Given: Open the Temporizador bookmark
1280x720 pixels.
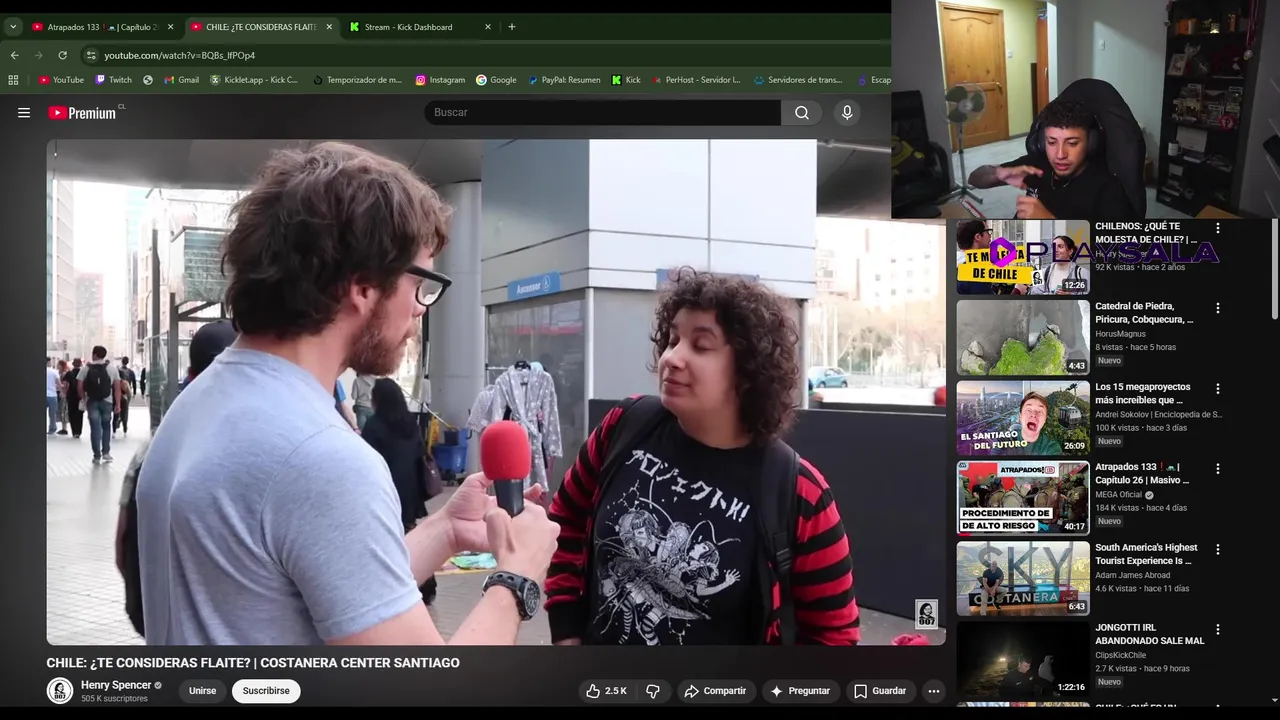Looking at the screenshot, I should [357, 80].
